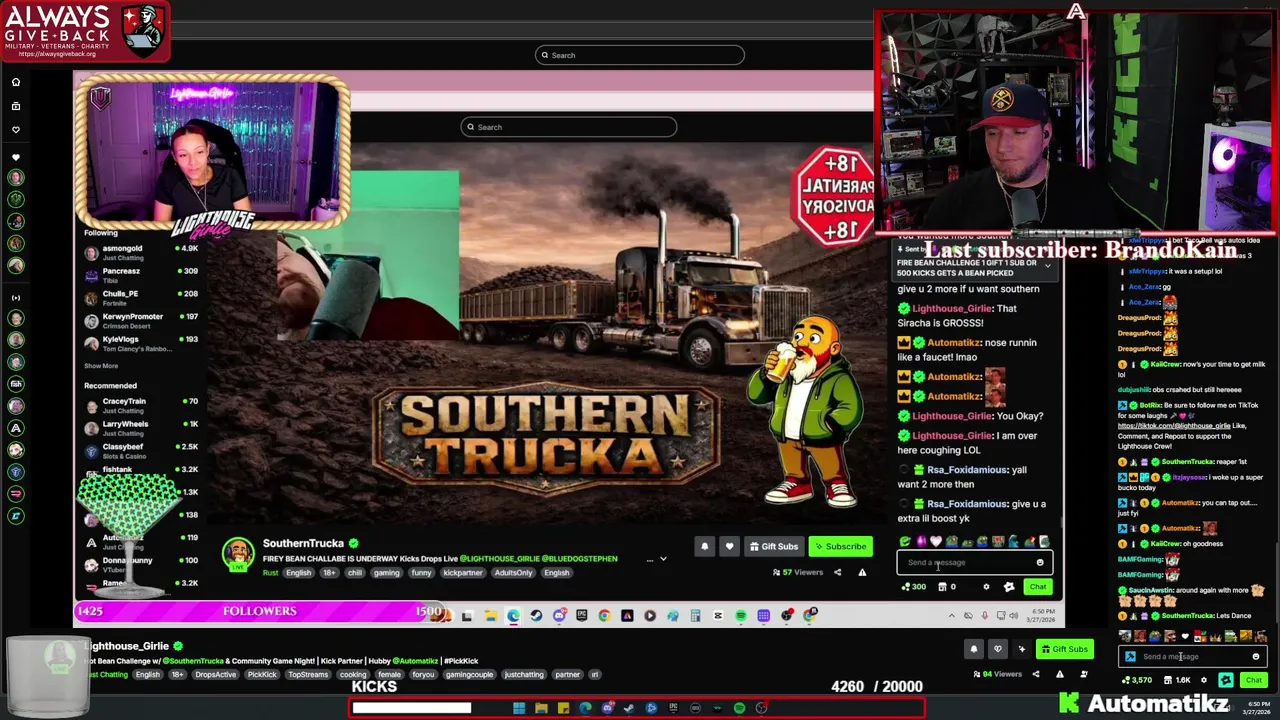Subscribe to SouthernTrucka
This screenshot has width=1280, height=720.
coord(840,546)
